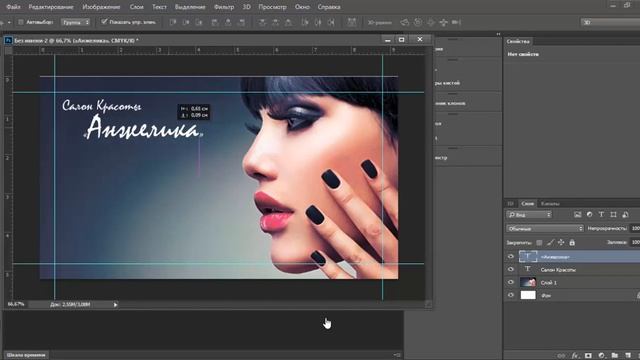
Task: Hide the Фон background layer
Action: tap(511, 295)
